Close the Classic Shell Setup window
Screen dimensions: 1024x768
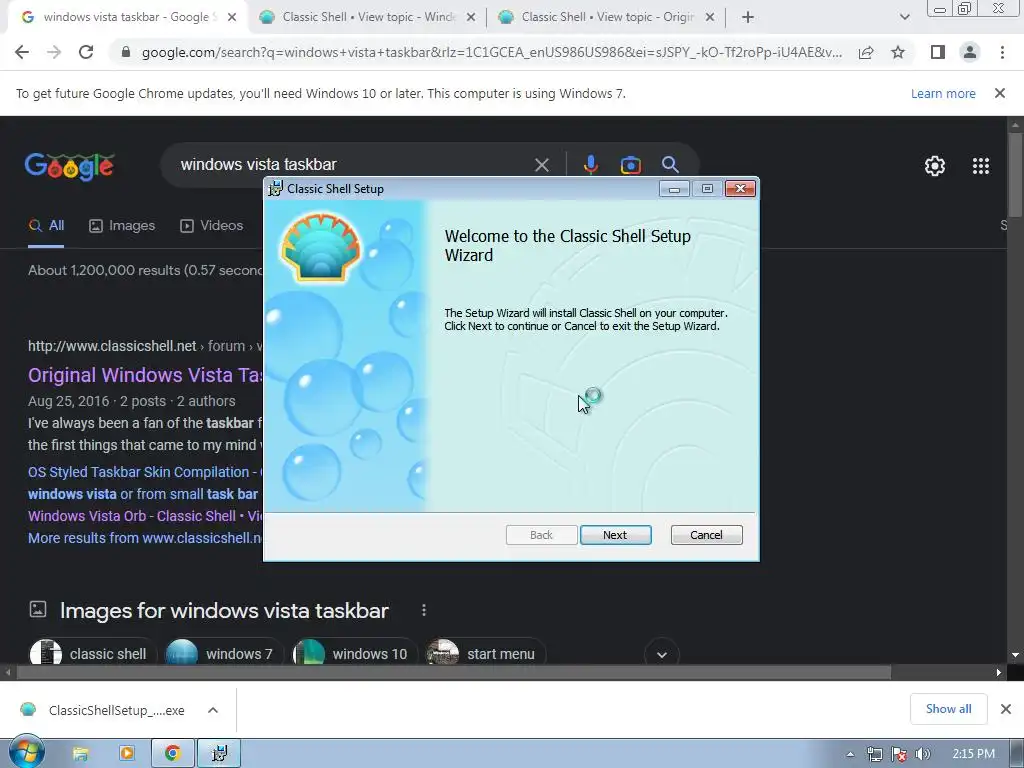[740, 189]
